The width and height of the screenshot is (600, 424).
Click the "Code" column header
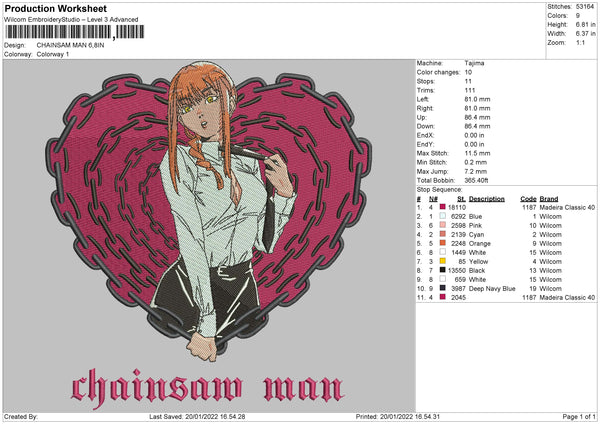(x=528, y=199)
